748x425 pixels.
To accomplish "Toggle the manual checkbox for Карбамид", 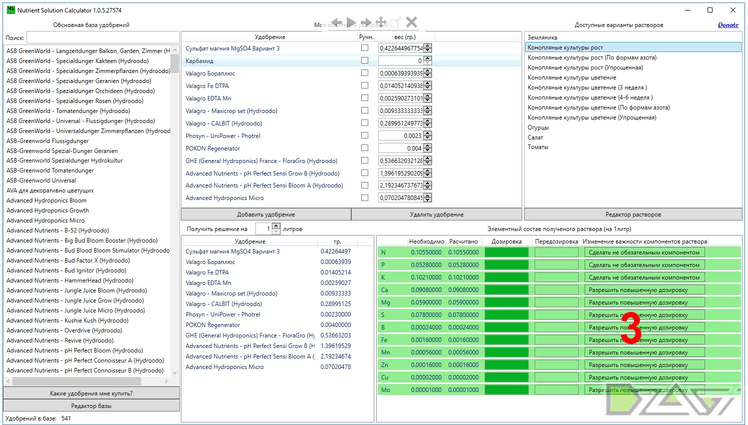I will point(364,60).
